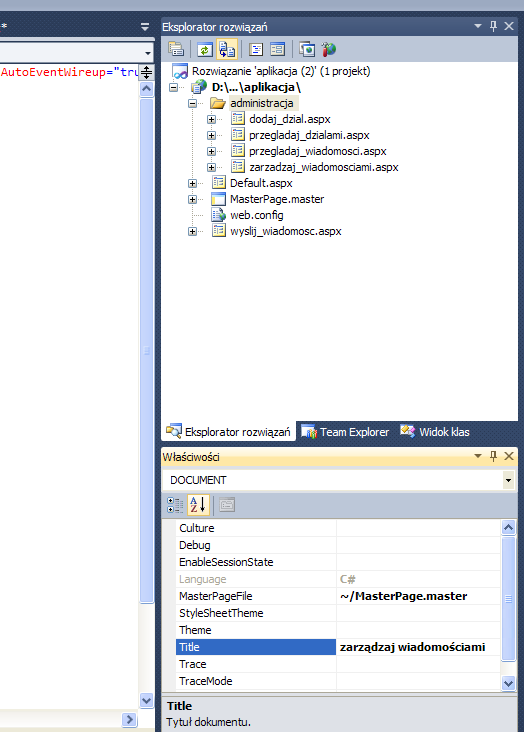Select the web.config file name
524x732 pixels.
click(257, 215)
